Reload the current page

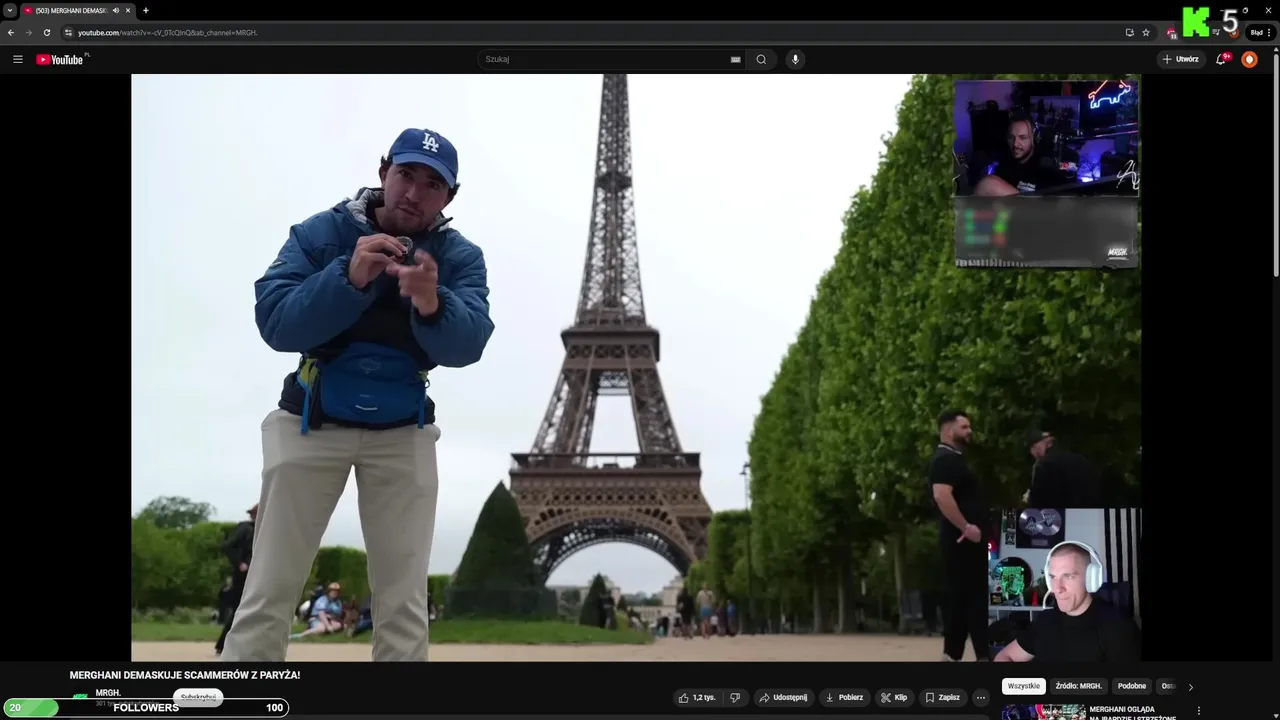(46, 32)
